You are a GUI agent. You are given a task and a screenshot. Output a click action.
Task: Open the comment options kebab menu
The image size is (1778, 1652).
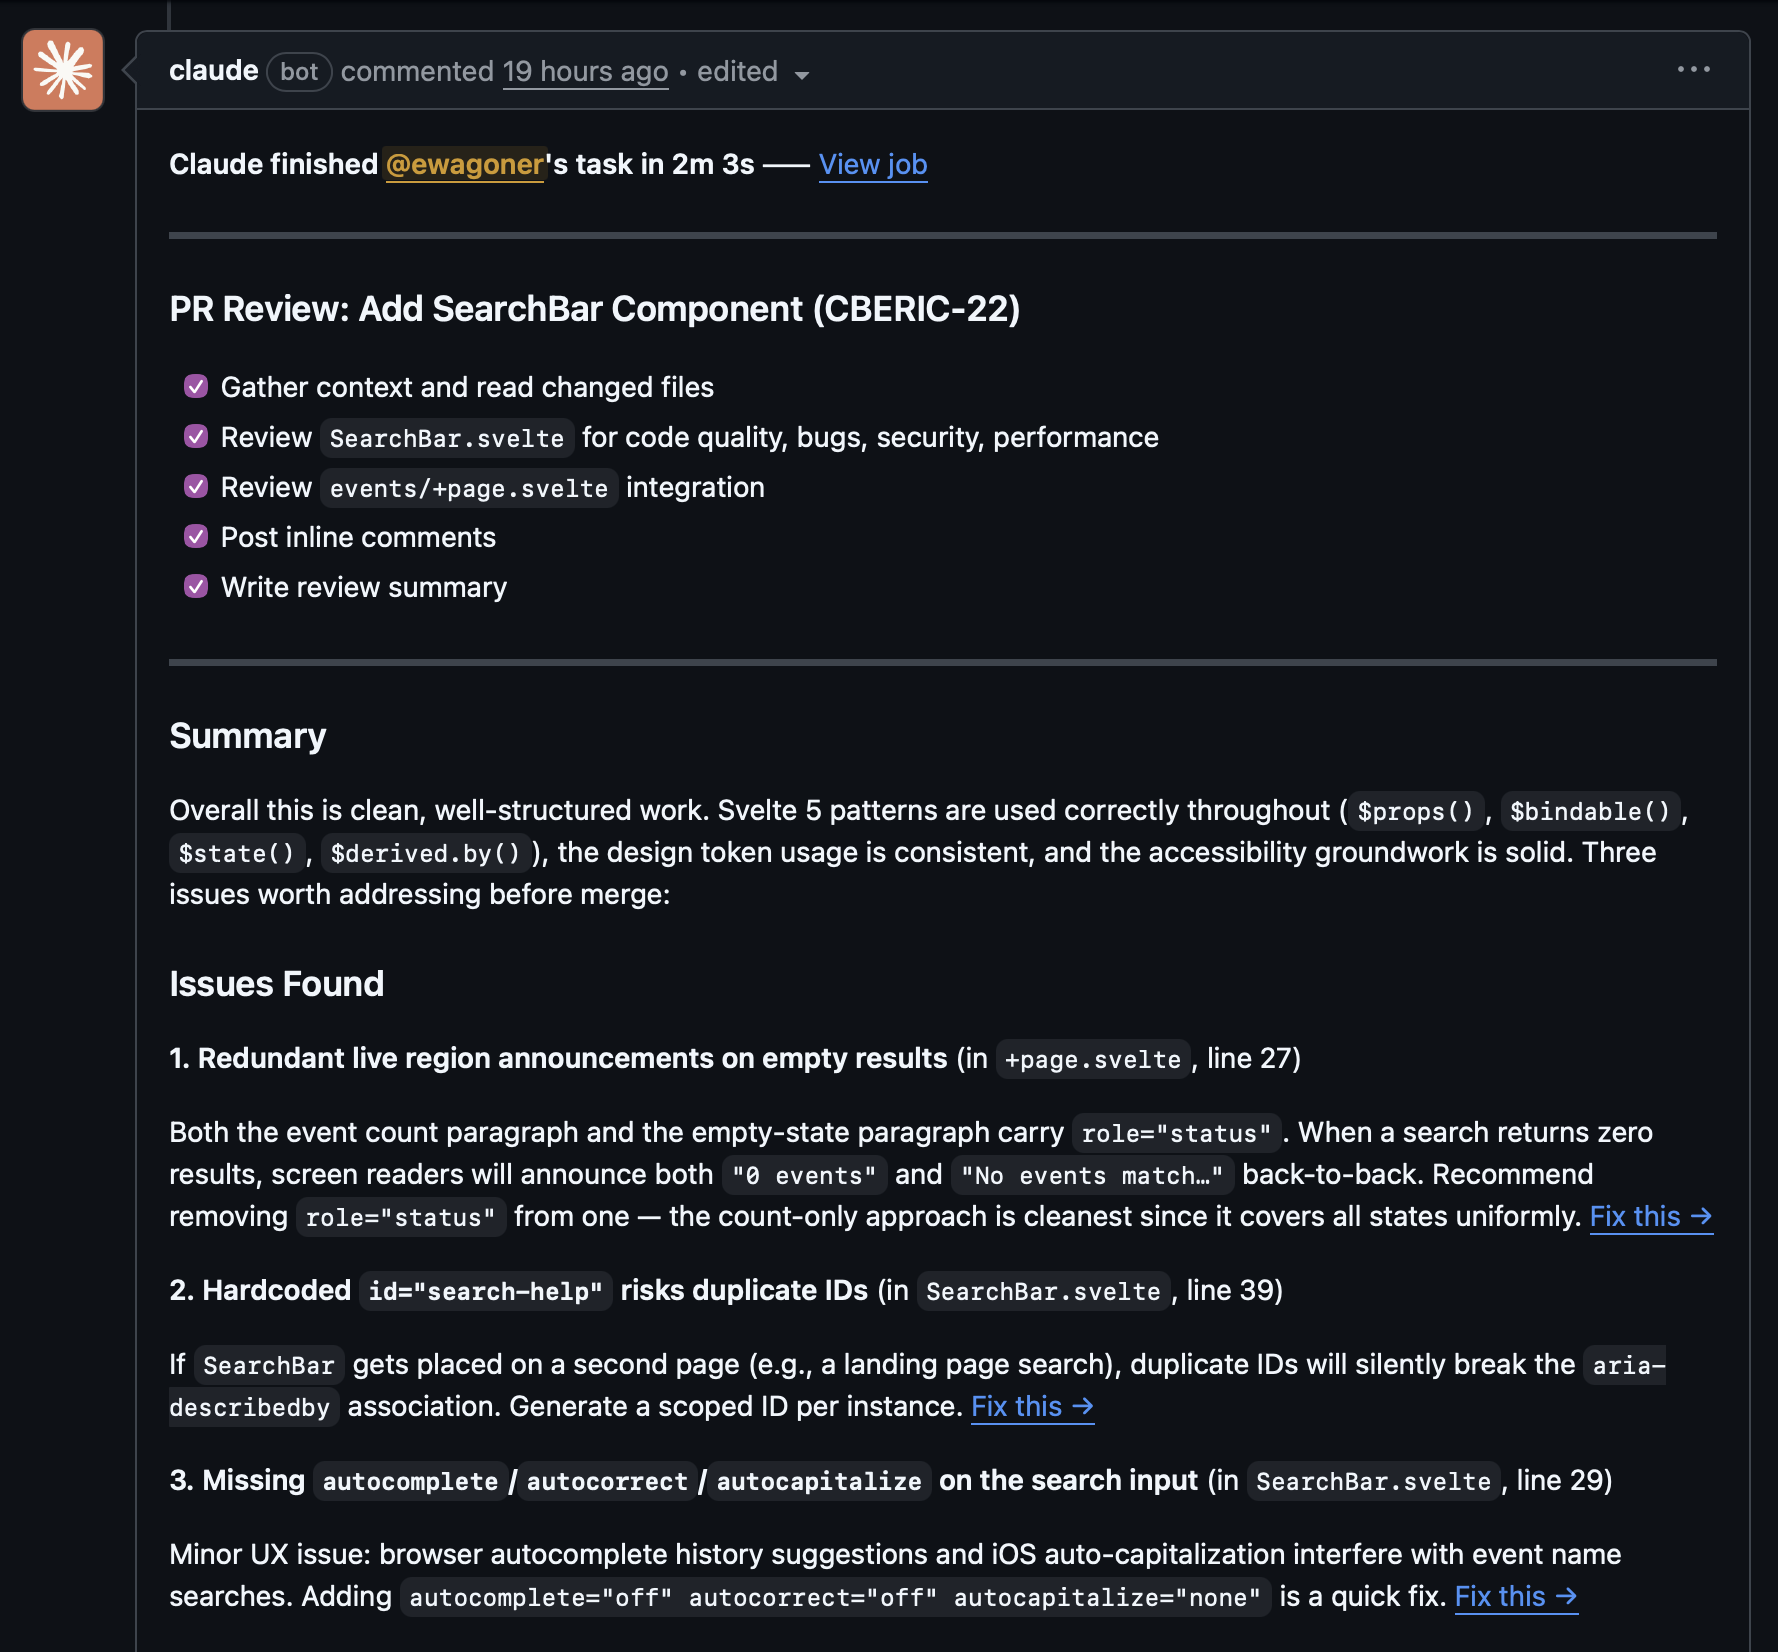point(1695,69)
